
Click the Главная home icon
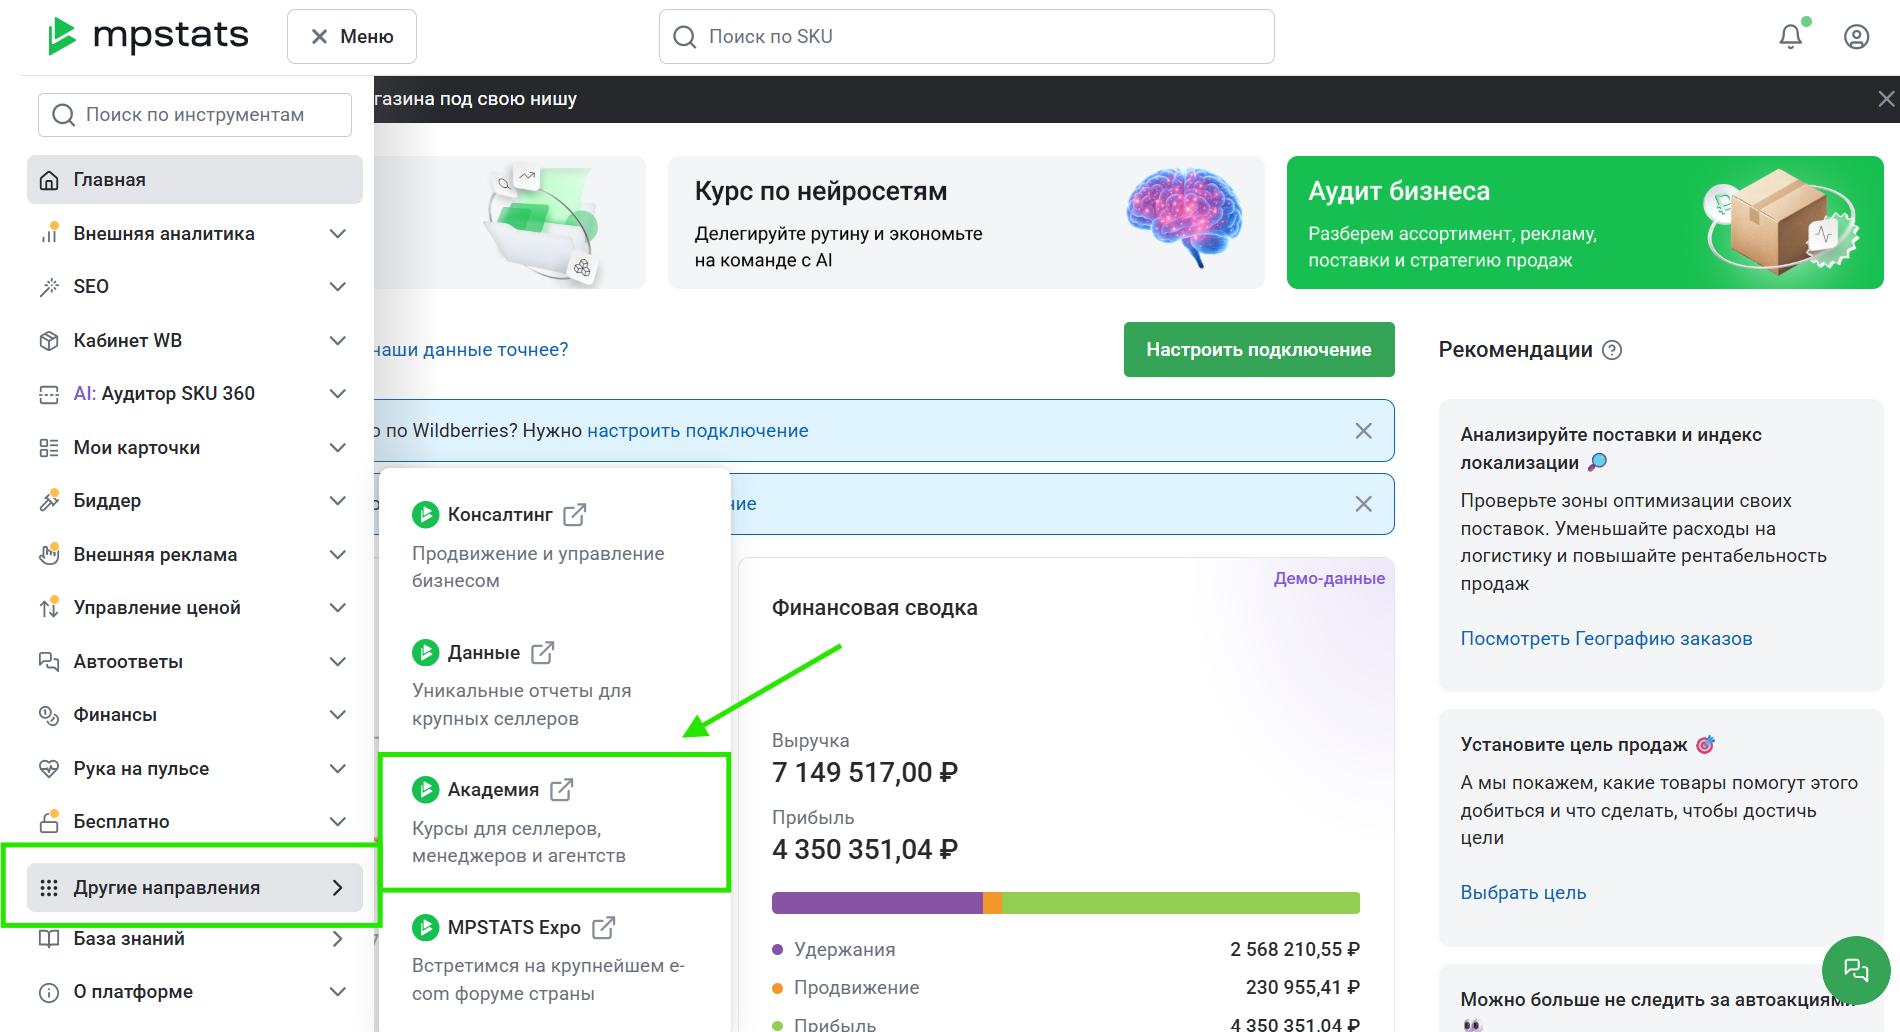click(x=49, y=180)
